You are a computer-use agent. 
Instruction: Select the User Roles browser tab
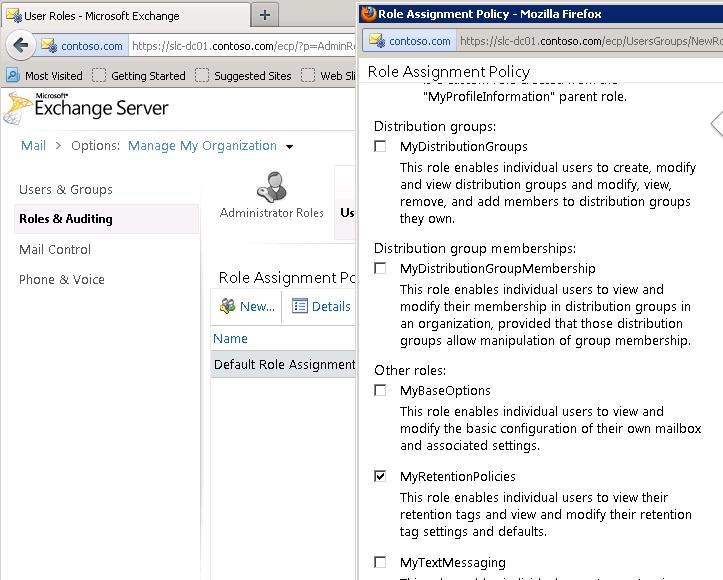pos(127,16)
